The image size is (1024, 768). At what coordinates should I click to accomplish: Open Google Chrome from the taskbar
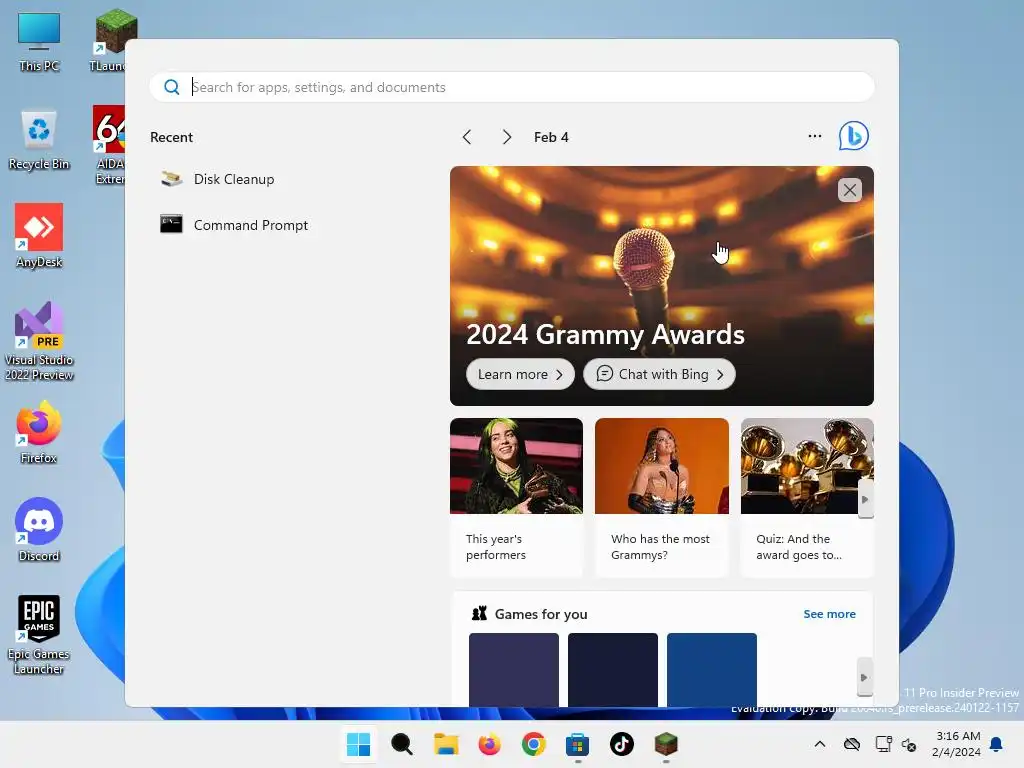point(534,744)
